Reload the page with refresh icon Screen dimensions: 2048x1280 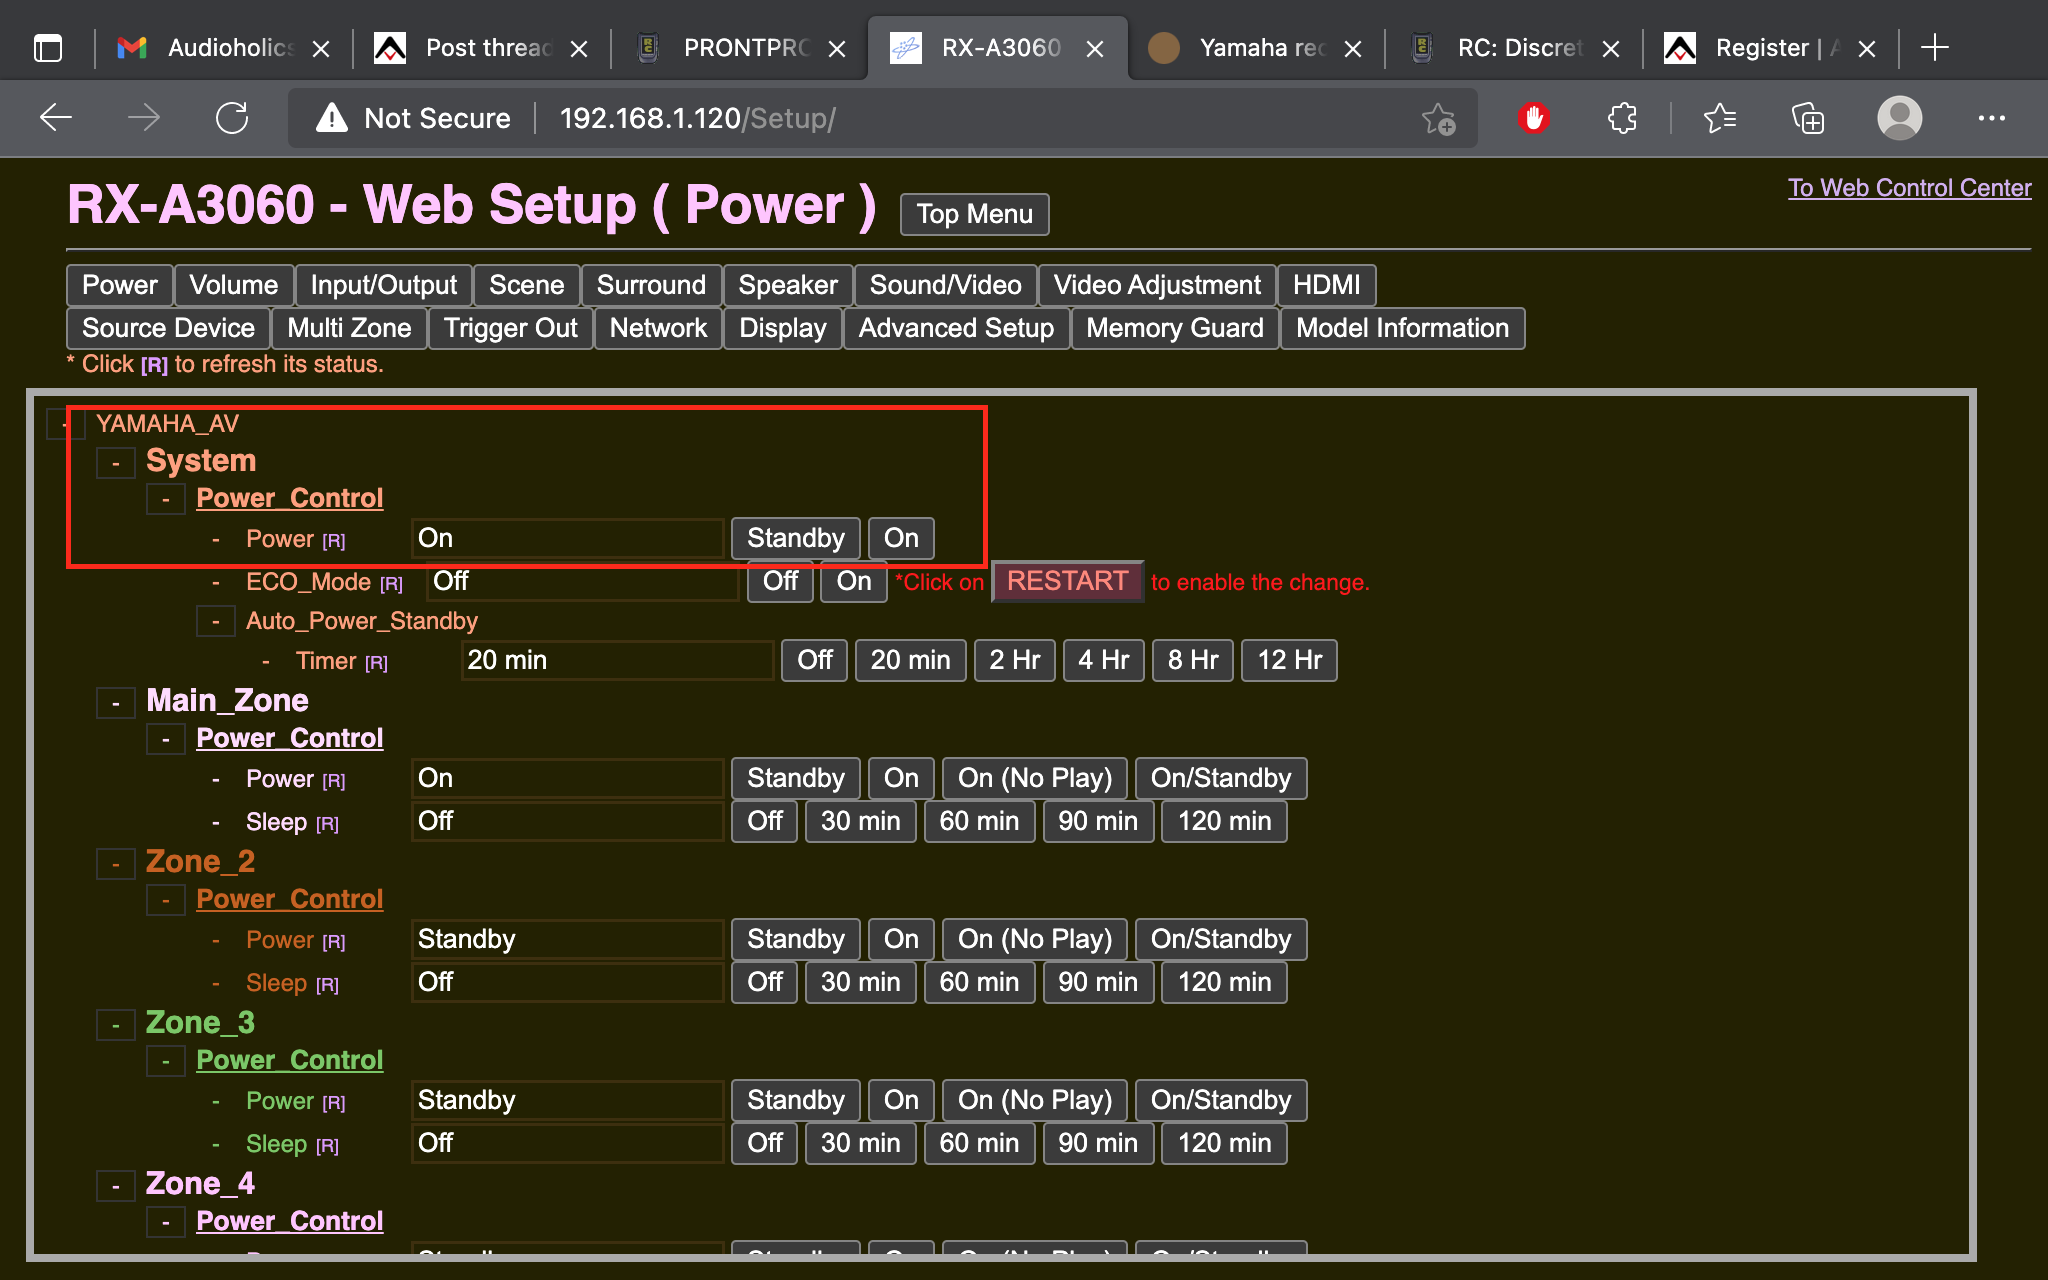(x=232, y=118)
